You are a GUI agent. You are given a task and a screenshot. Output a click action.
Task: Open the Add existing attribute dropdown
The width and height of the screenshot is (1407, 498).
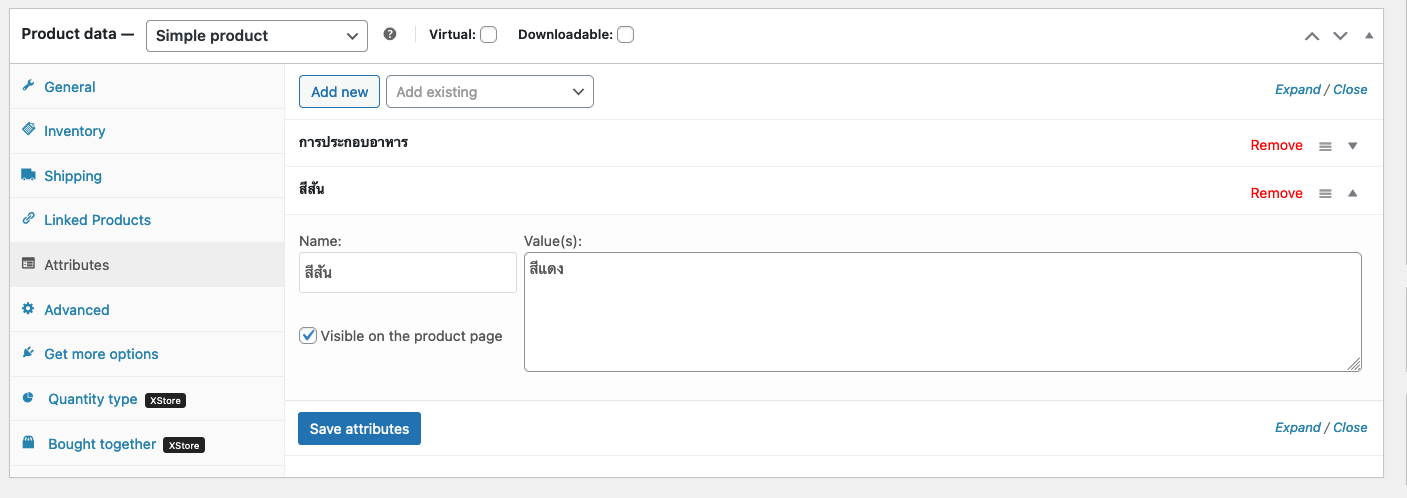click(489, 92)
